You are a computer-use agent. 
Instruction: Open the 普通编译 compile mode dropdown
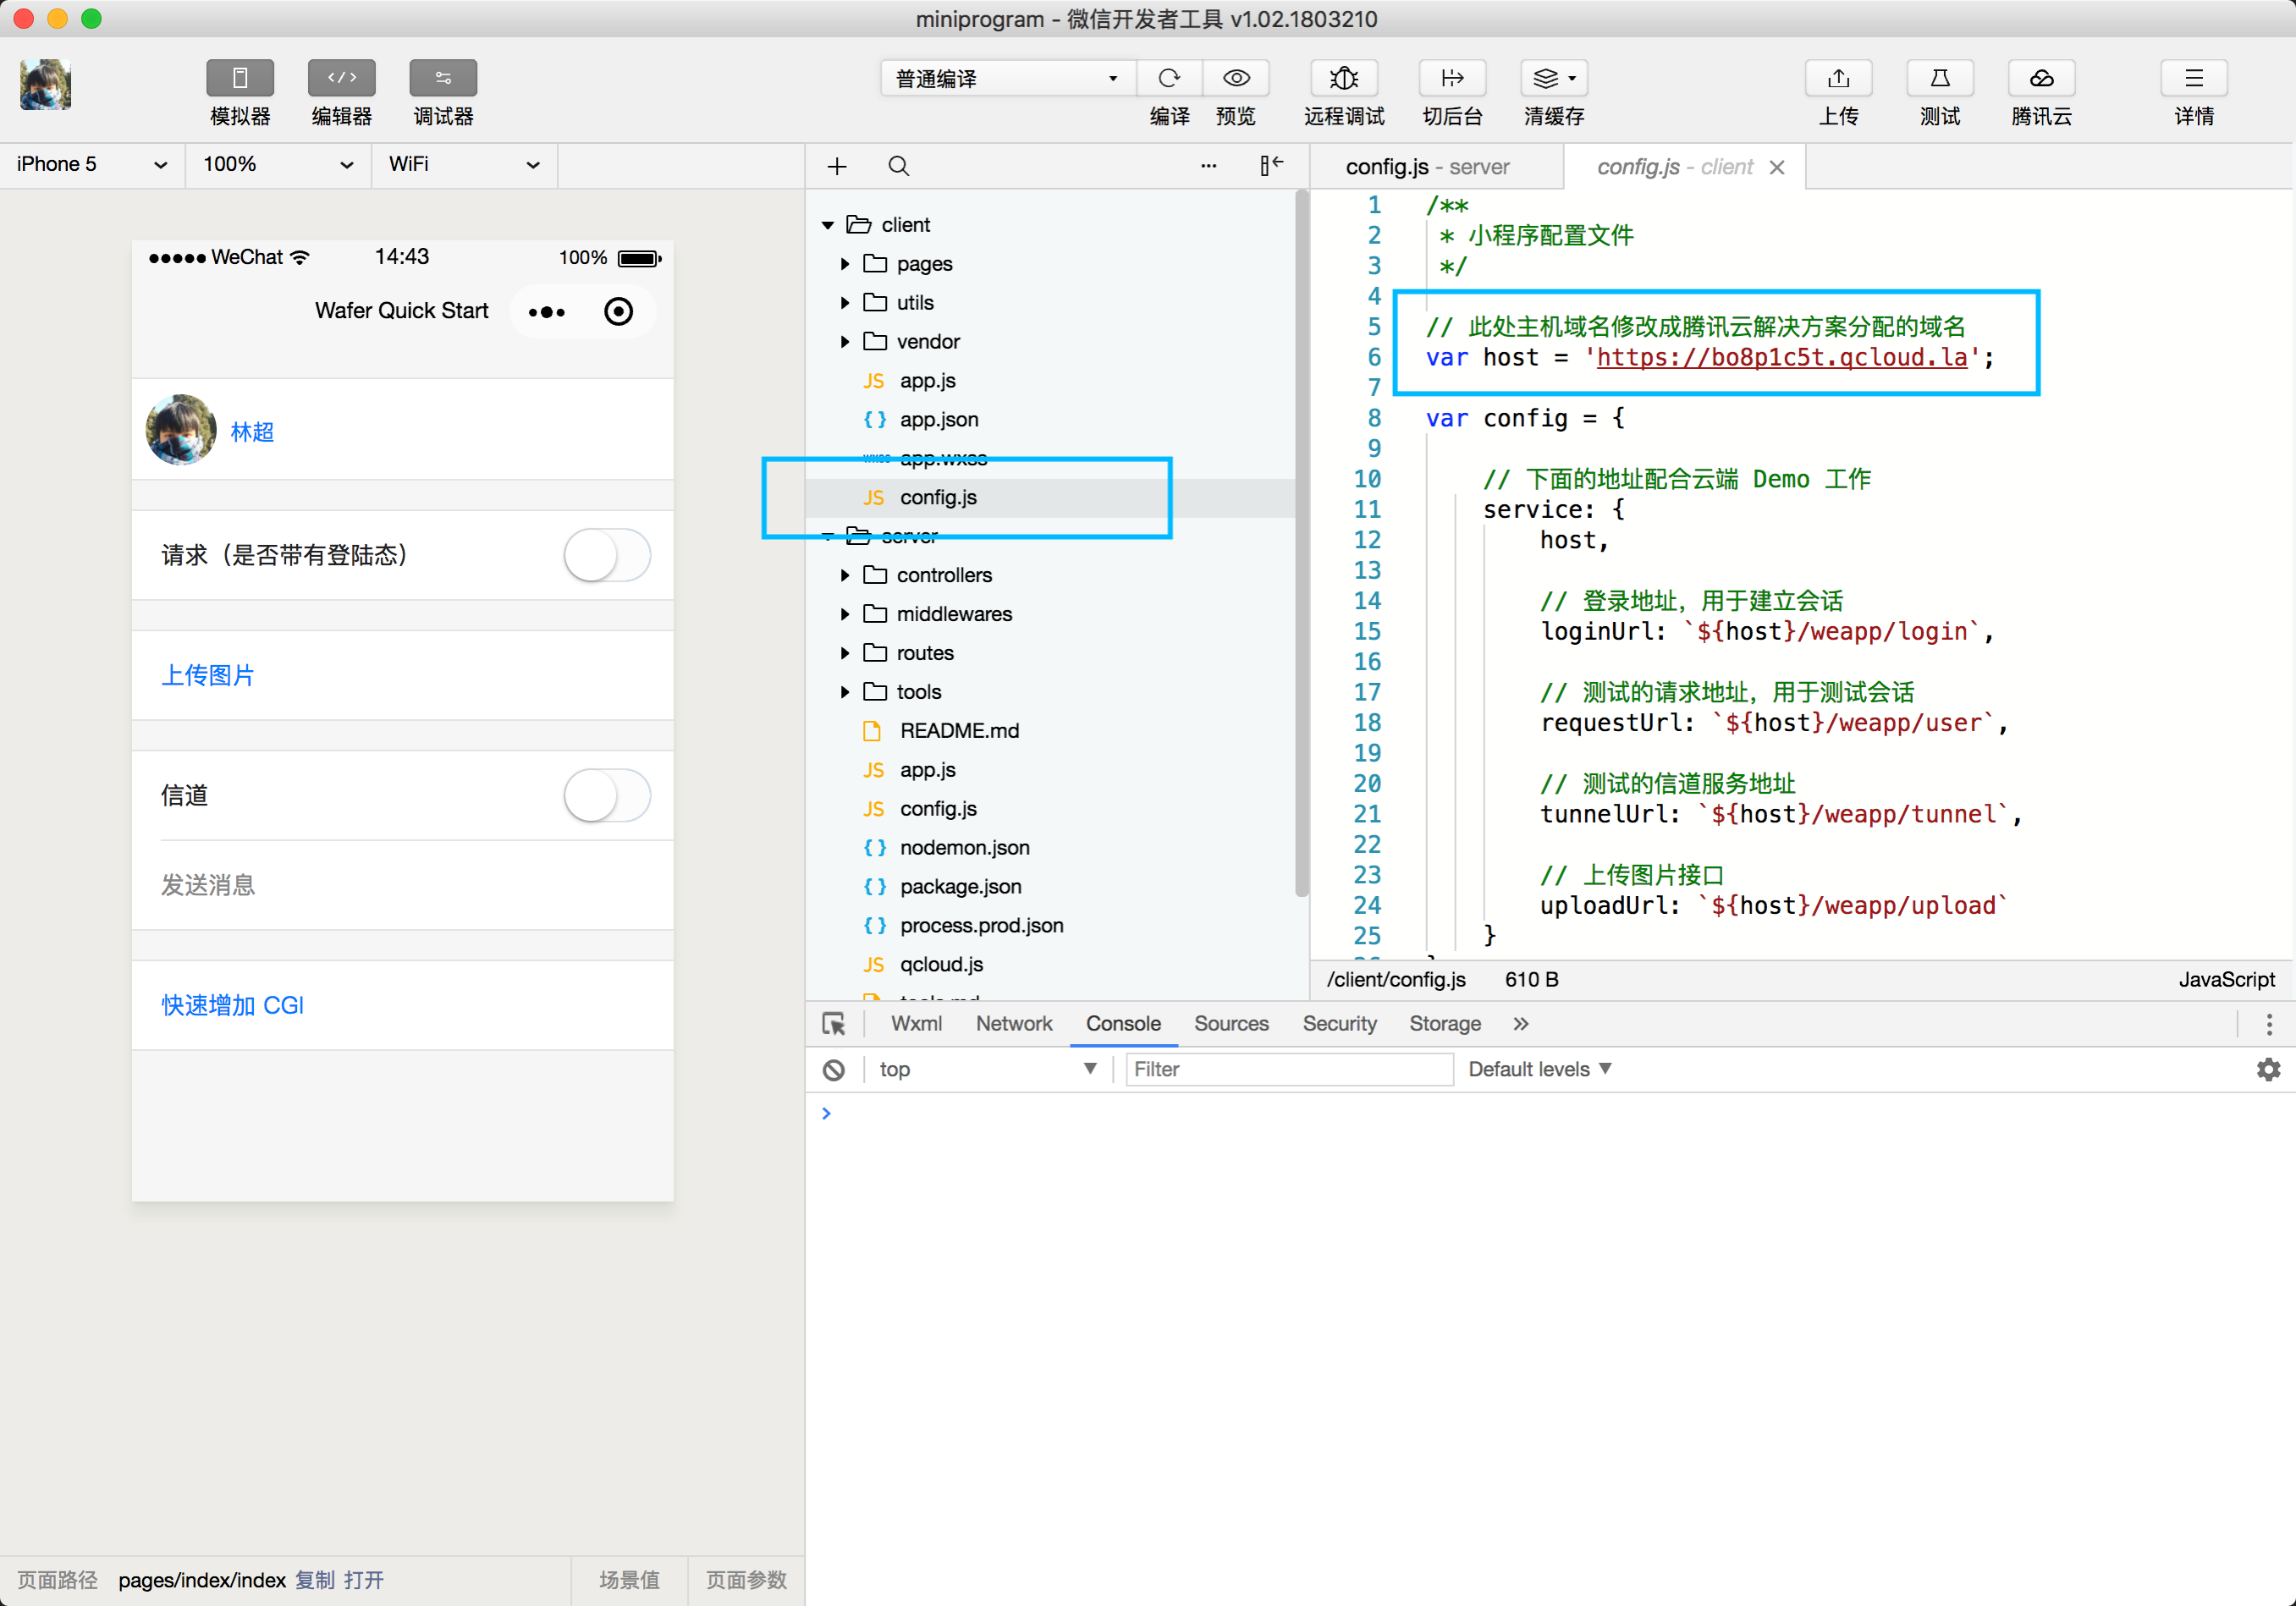pos(1006,78)
